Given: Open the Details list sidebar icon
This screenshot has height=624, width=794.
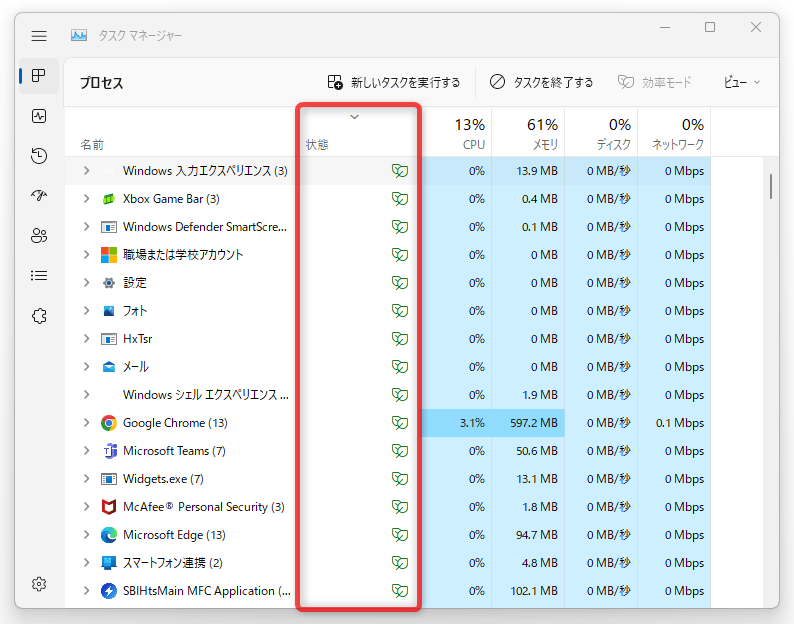Looking at the screenshot, I should click(39, 276).
